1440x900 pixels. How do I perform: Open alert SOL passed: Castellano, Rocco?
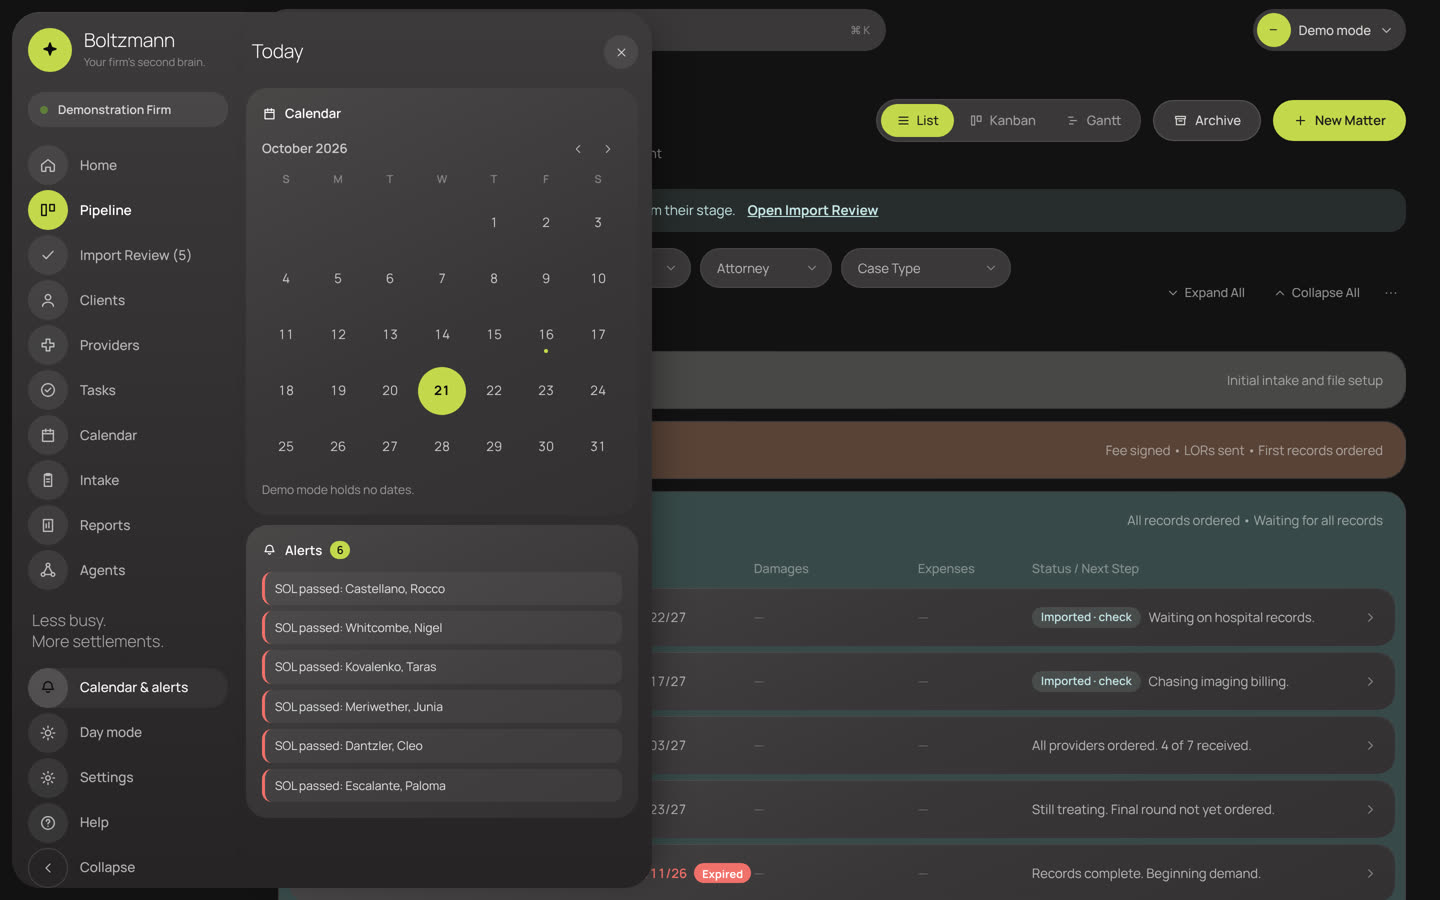click(x=442, y=589)
